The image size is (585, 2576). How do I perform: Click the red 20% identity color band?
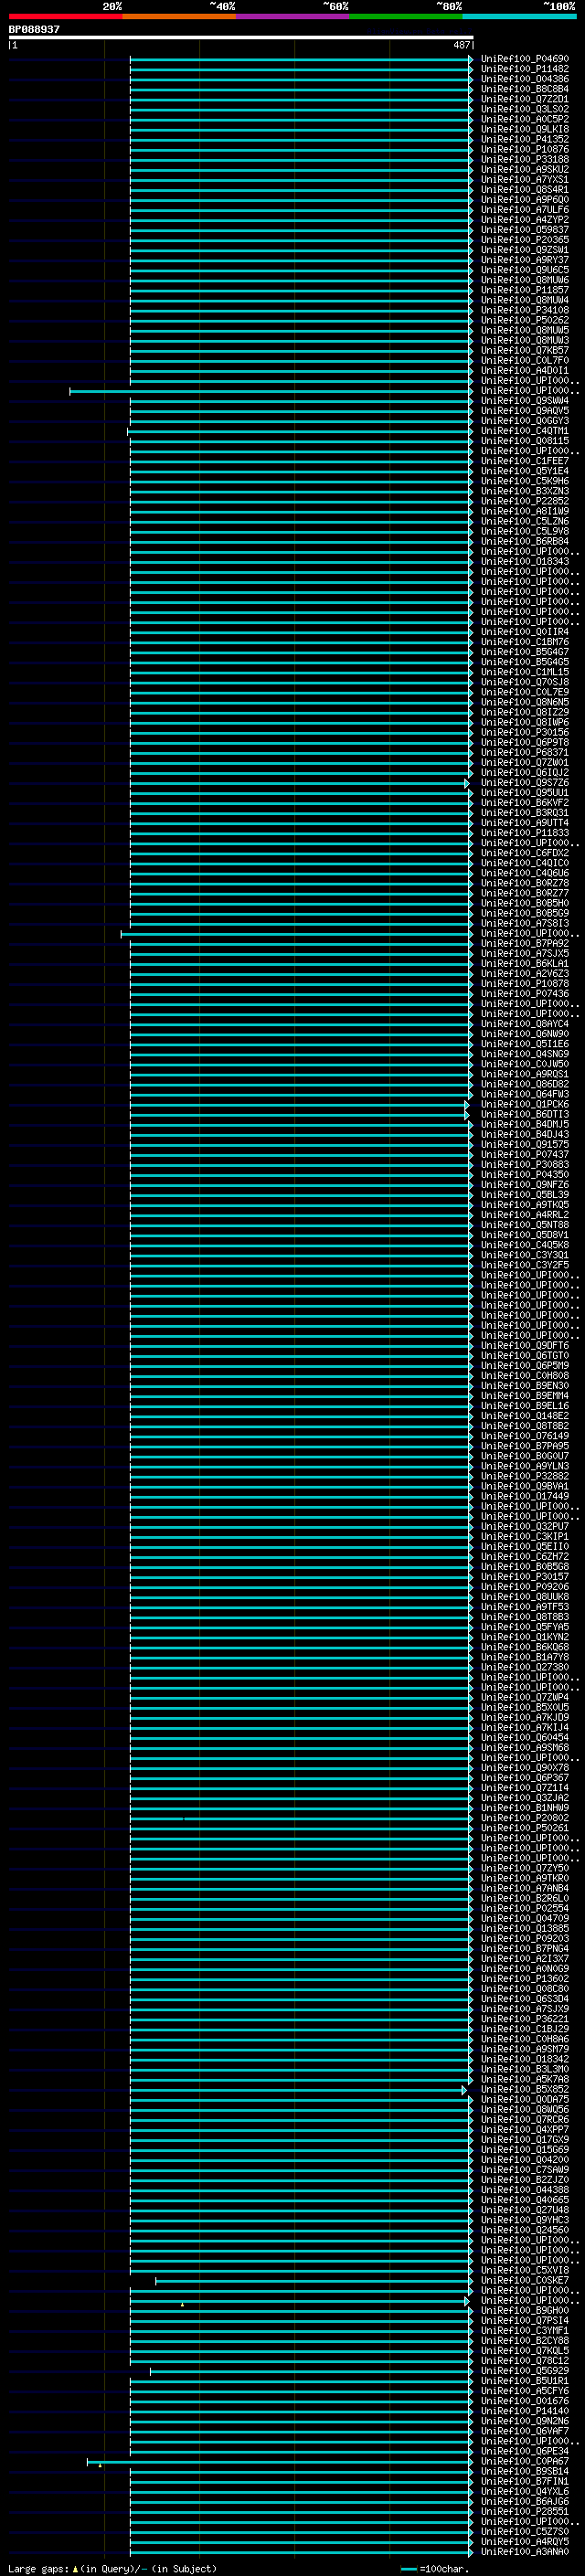coord(65,16)
